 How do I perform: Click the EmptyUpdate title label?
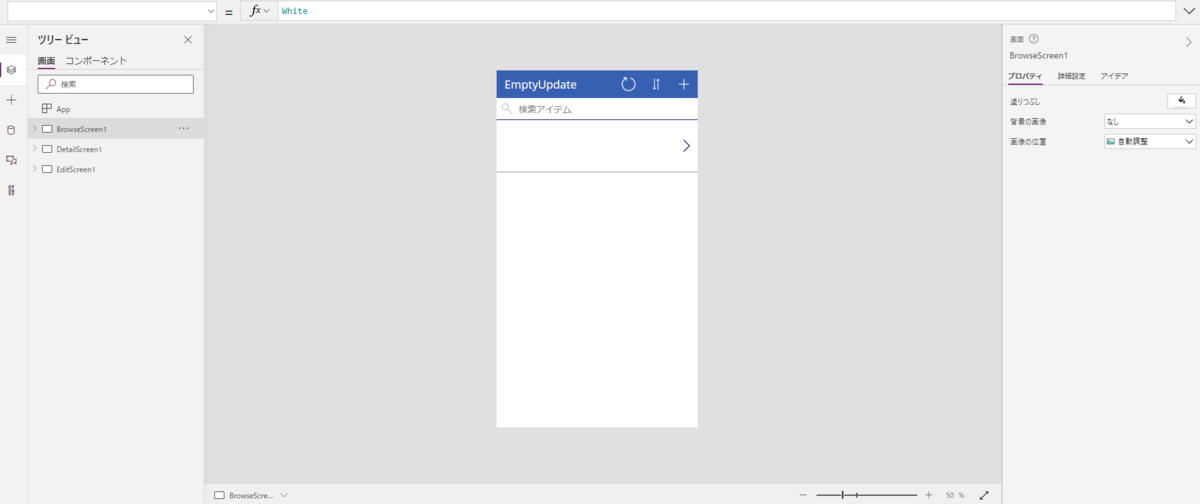pos(541,85)
